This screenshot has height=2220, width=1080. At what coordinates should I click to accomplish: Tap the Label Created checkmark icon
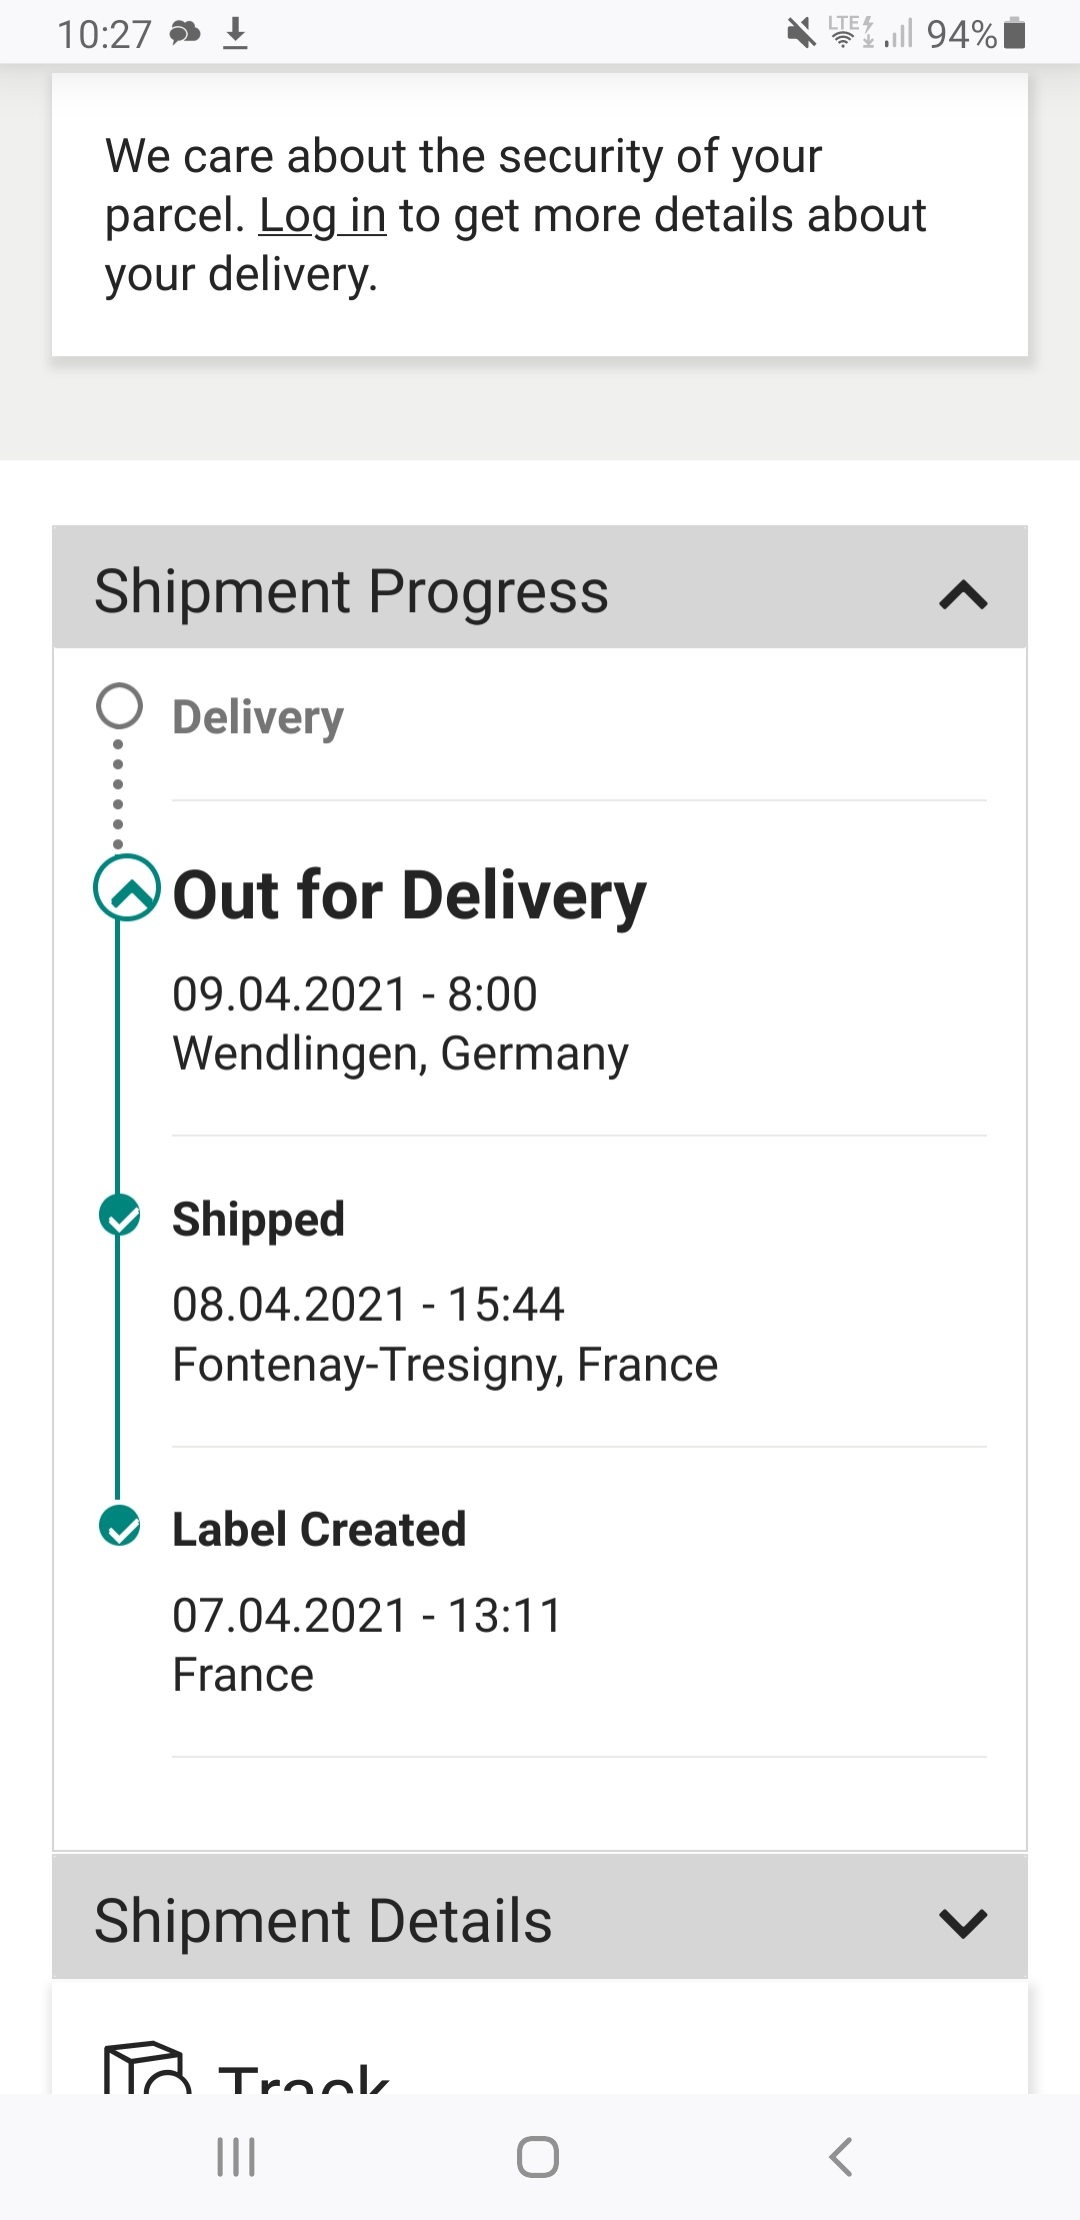pos(120,1526)
